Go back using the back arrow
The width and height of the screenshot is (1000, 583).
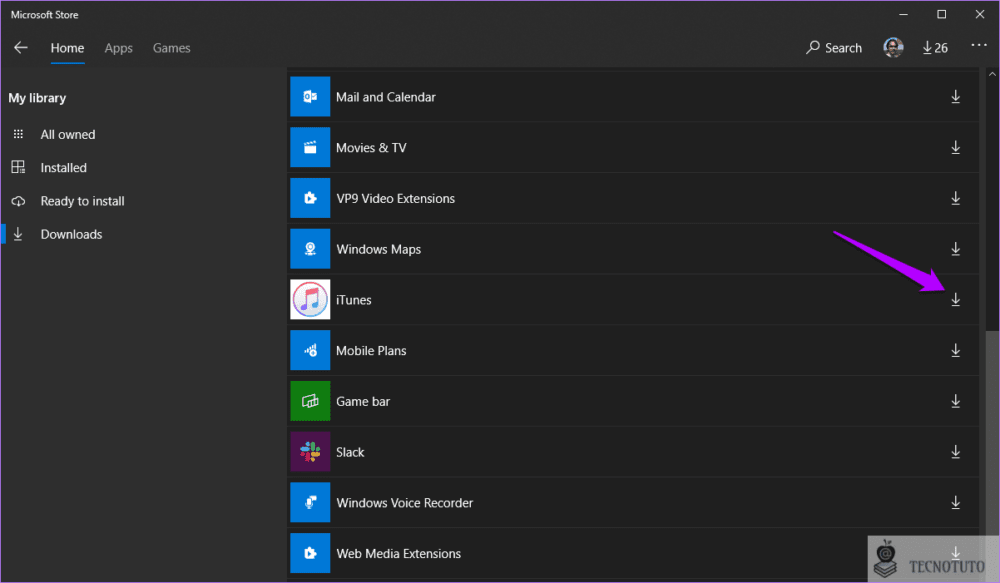pyautogui.click(x=20, y=48)
